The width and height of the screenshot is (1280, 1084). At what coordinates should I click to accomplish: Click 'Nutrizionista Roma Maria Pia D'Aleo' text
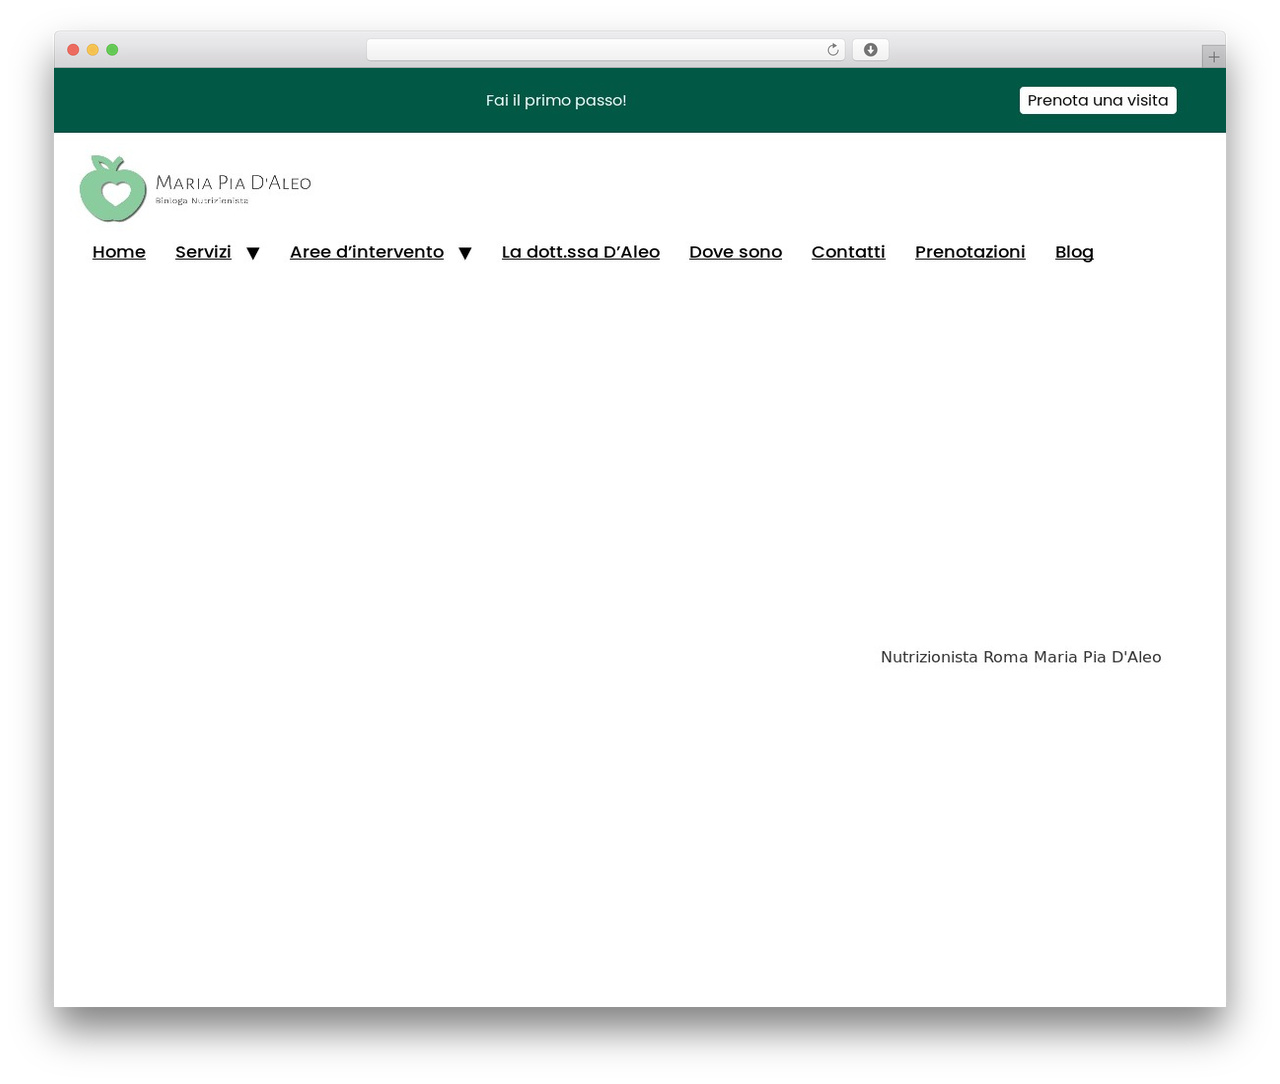tap(1021, 657)
